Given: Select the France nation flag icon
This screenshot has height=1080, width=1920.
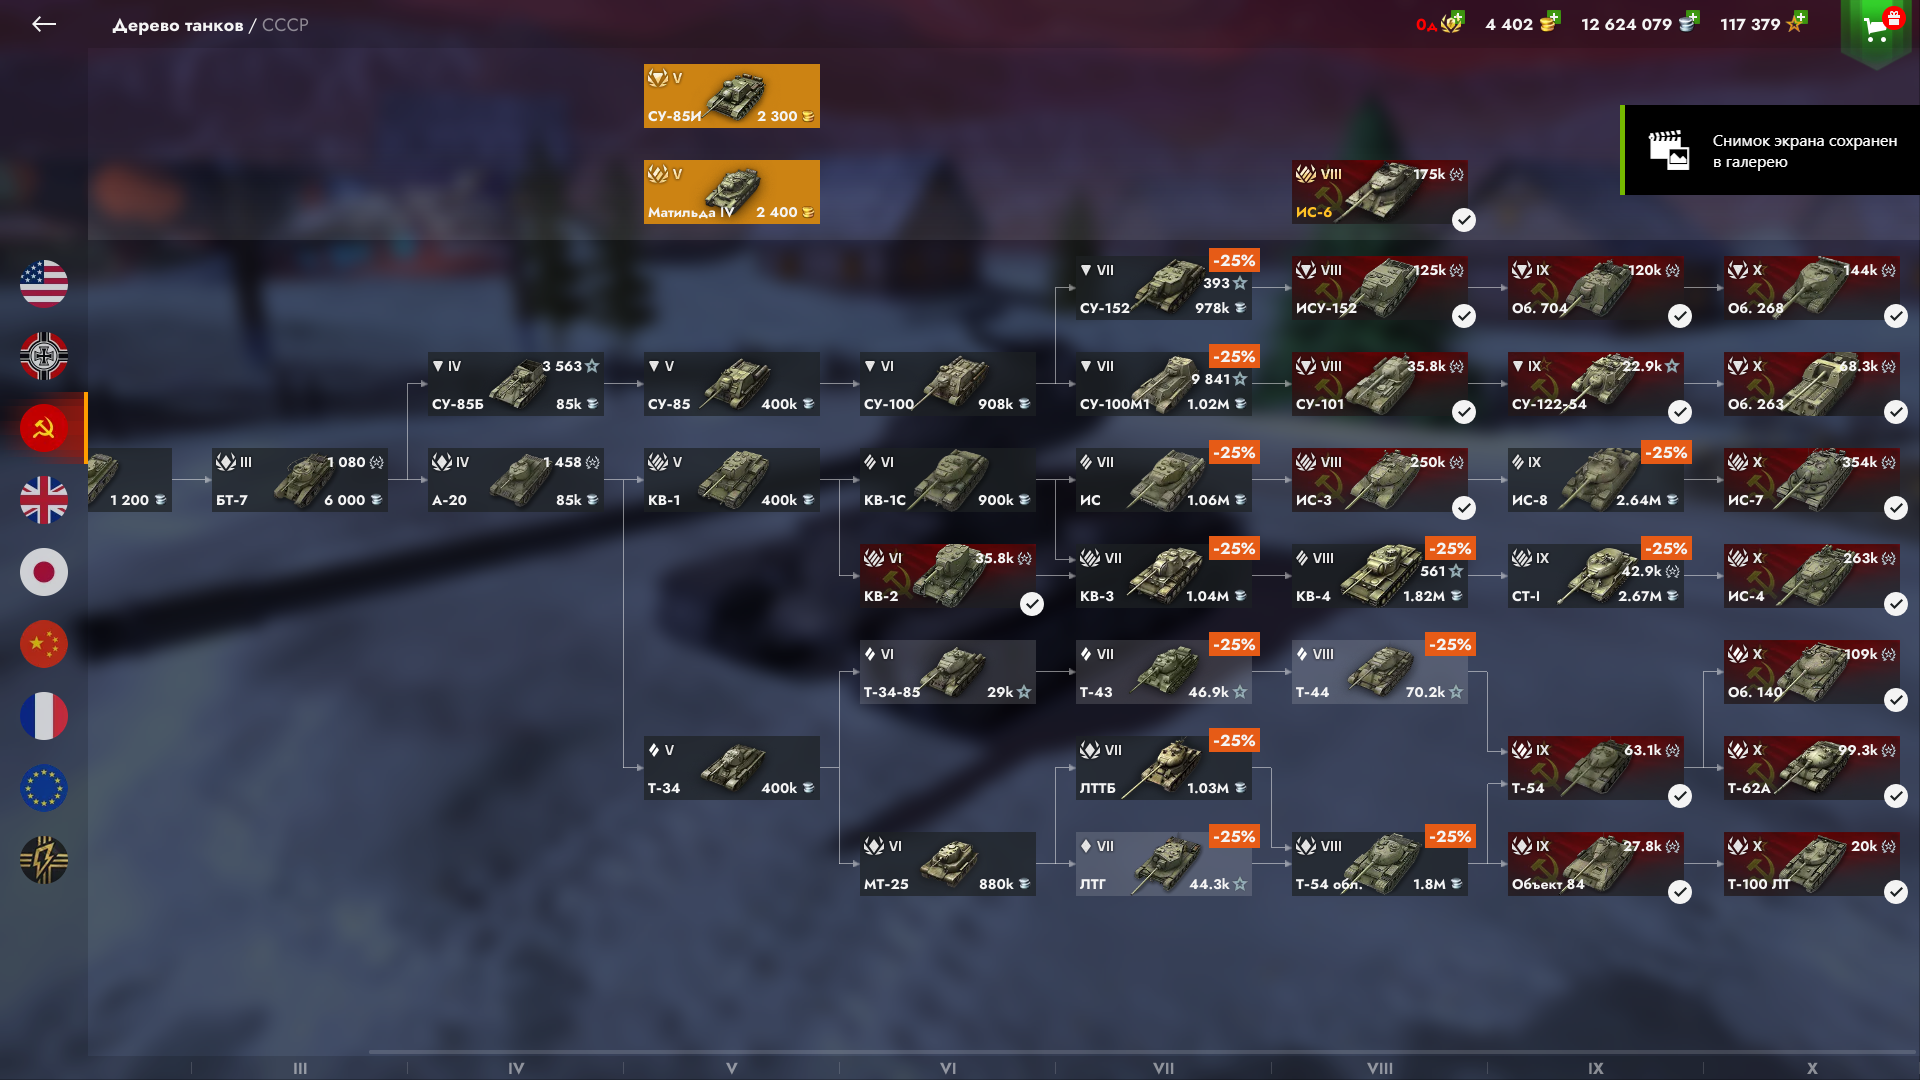Looking at the screenshot, I should coord(44,716).
